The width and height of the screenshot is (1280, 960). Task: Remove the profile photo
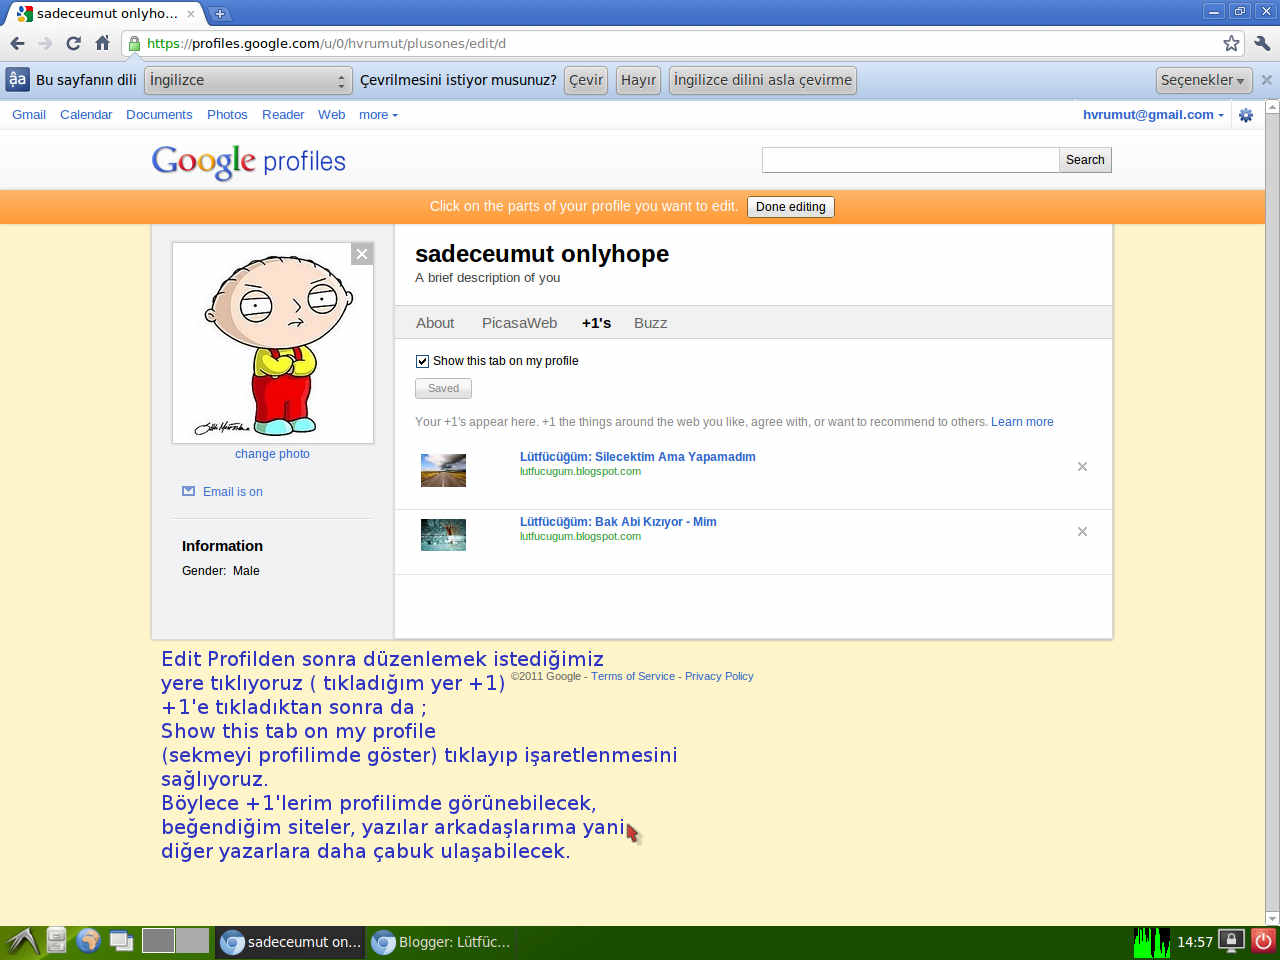tap(362, 254)
